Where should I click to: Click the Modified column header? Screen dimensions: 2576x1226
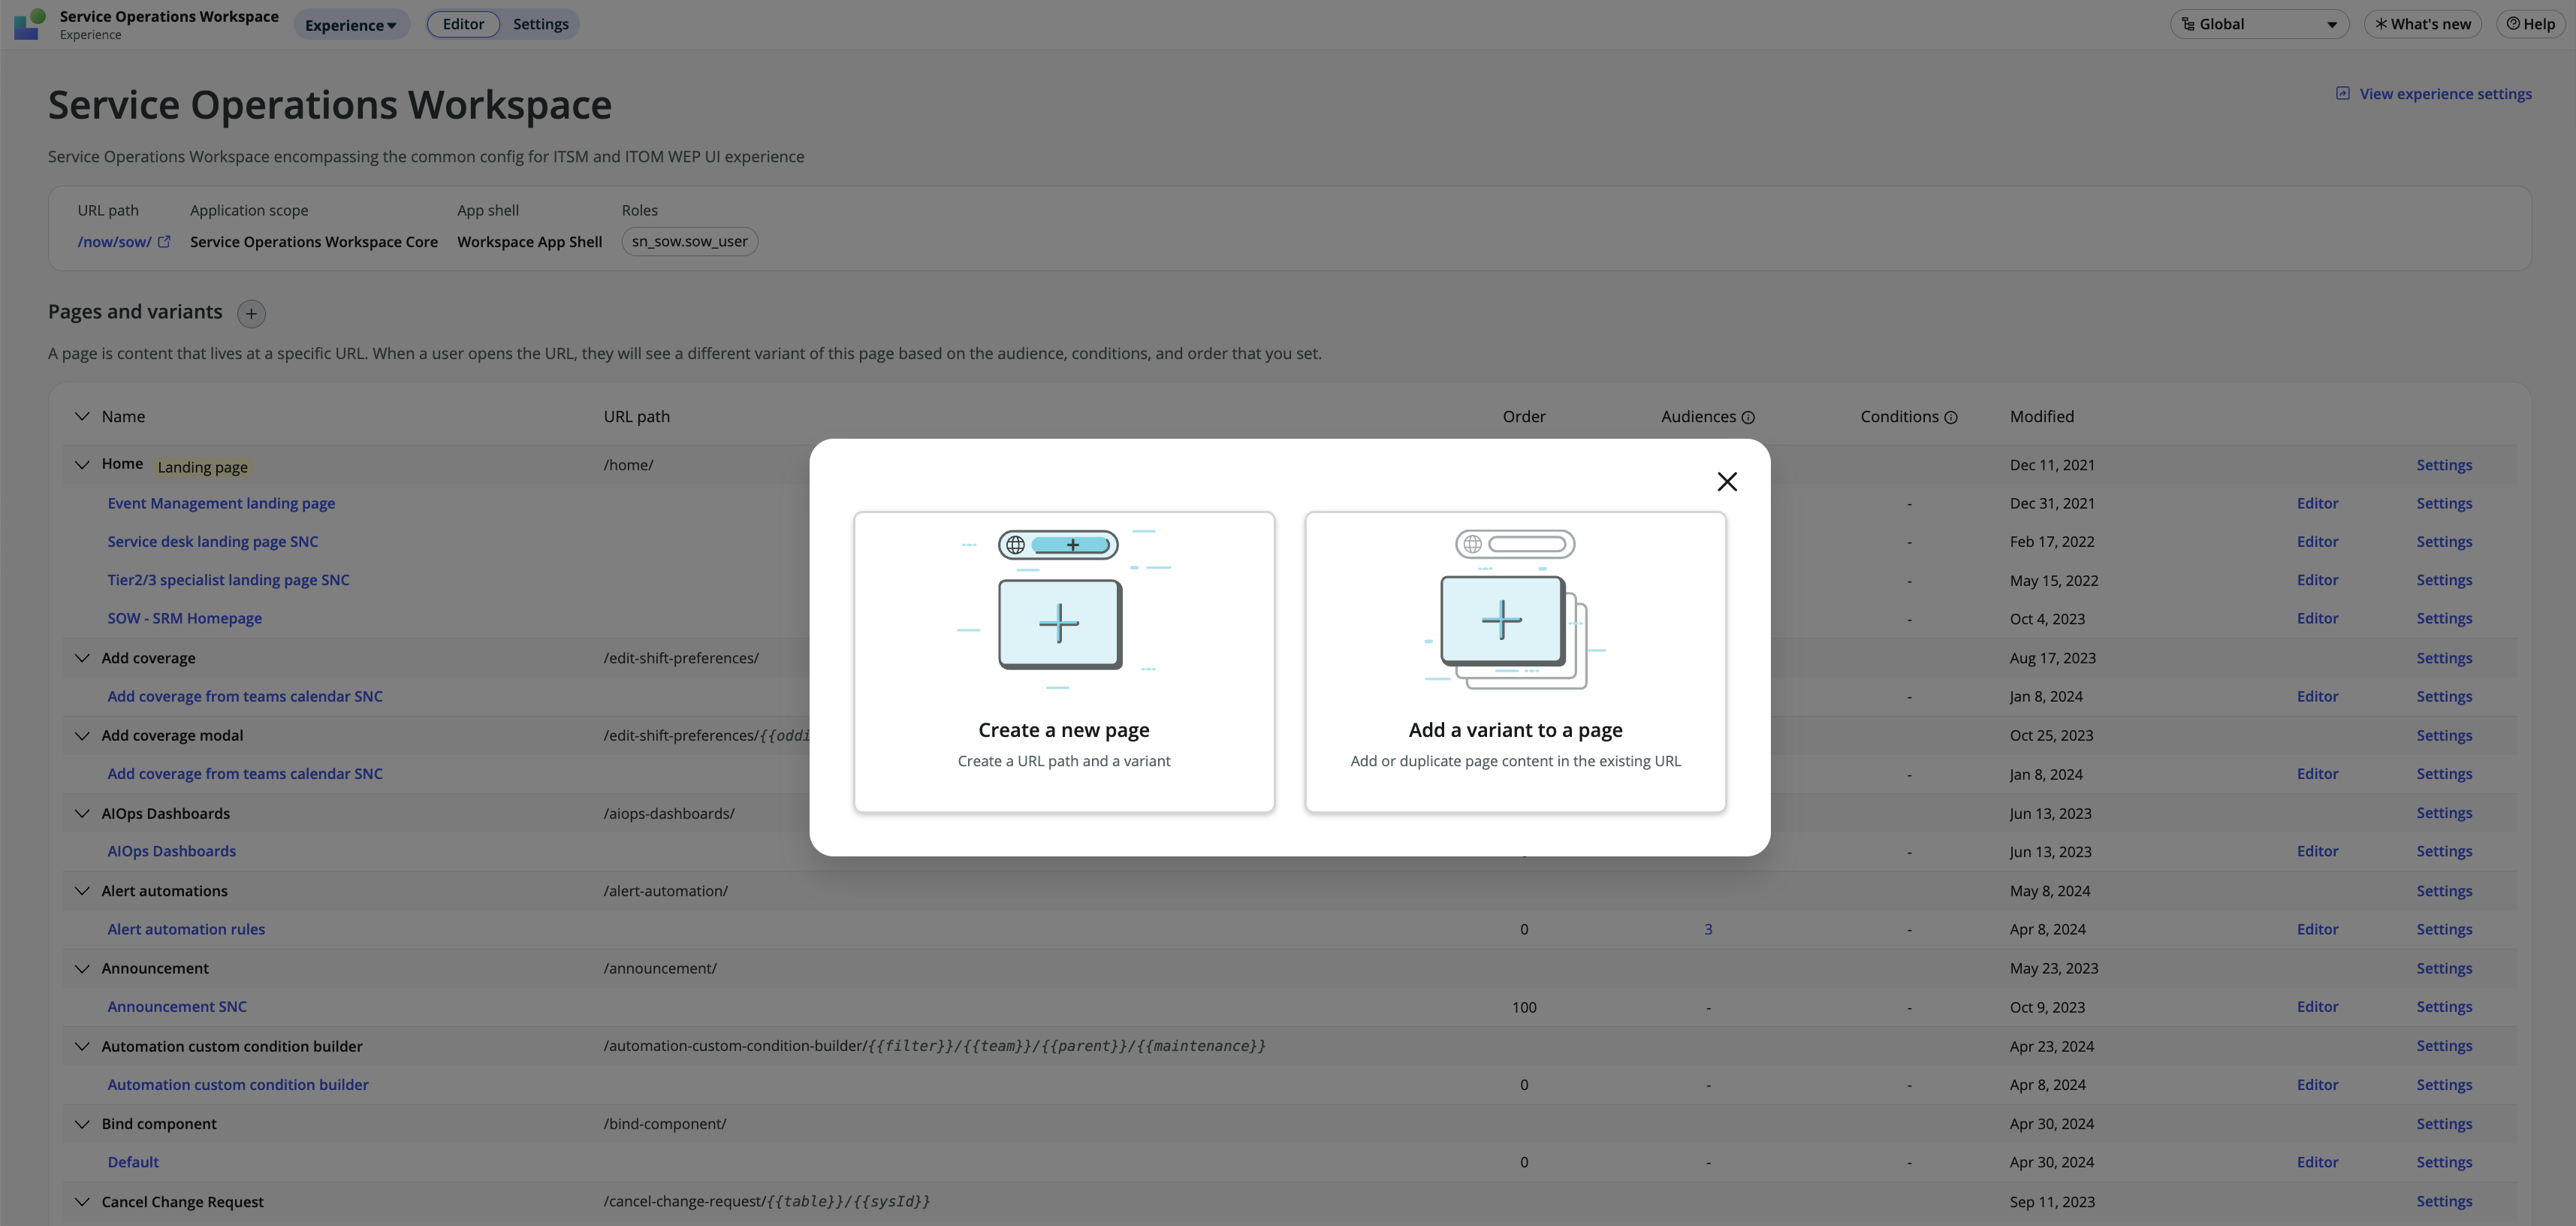[2042, 417]
